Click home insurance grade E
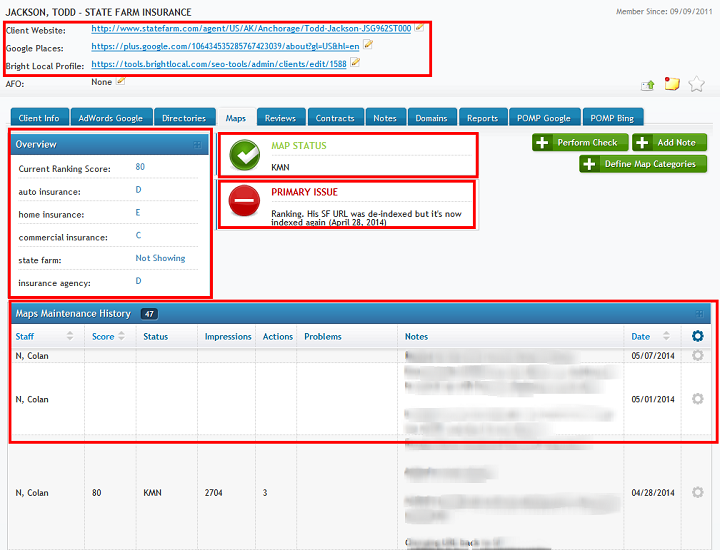720x550 pixels. (138, 213)
